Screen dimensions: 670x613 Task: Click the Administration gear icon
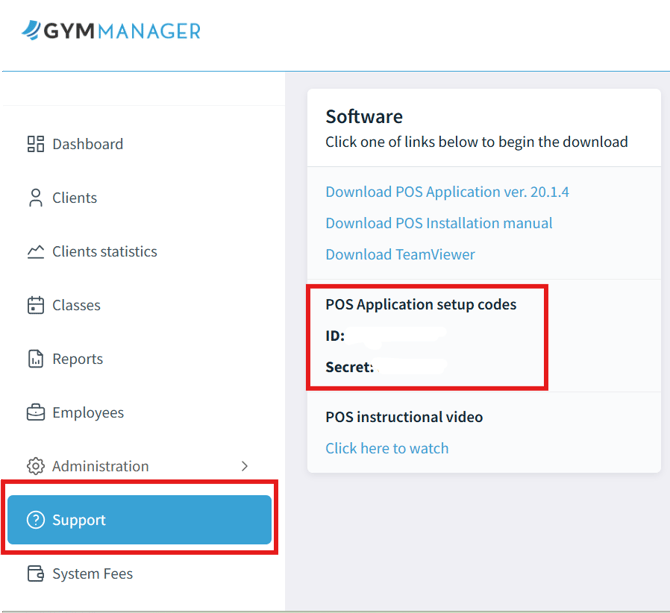click(36, 466)
